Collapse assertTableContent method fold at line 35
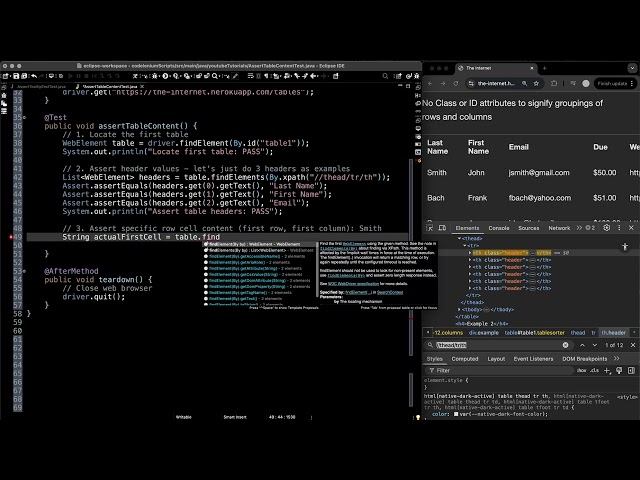Screen dimensions: 640x480 tap(24, 118)
